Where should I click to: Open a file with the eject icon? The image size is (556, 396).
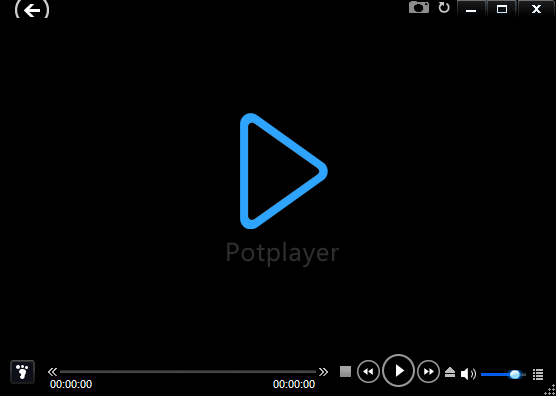(450, 372)
